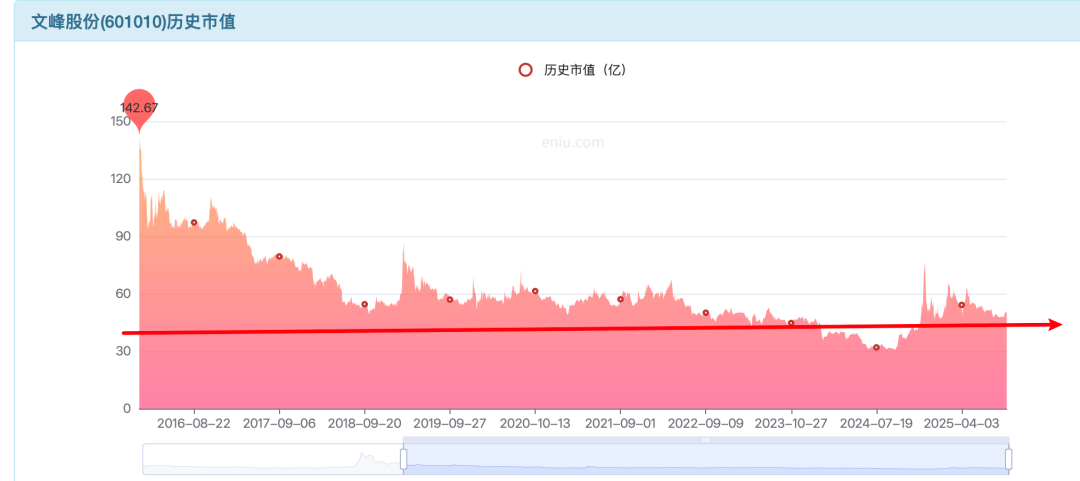Click the data point above 2025-04-03
Screen dimensions: 1080x481
click(962, 305)
